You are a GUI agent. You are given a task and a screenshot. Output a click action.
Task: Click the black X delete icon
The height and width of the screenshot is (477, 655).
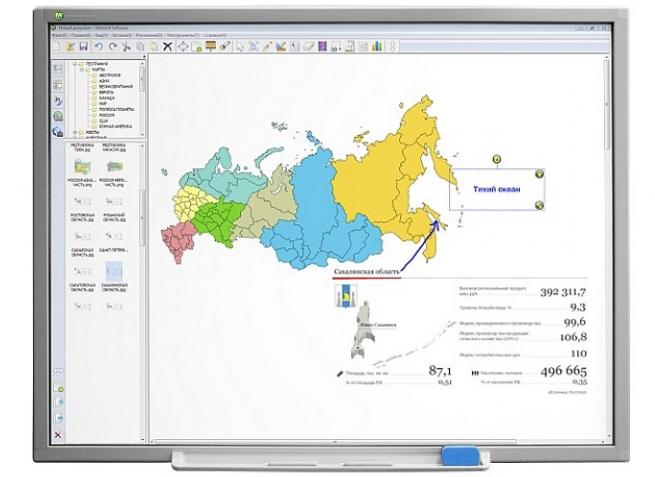[167, 46]
